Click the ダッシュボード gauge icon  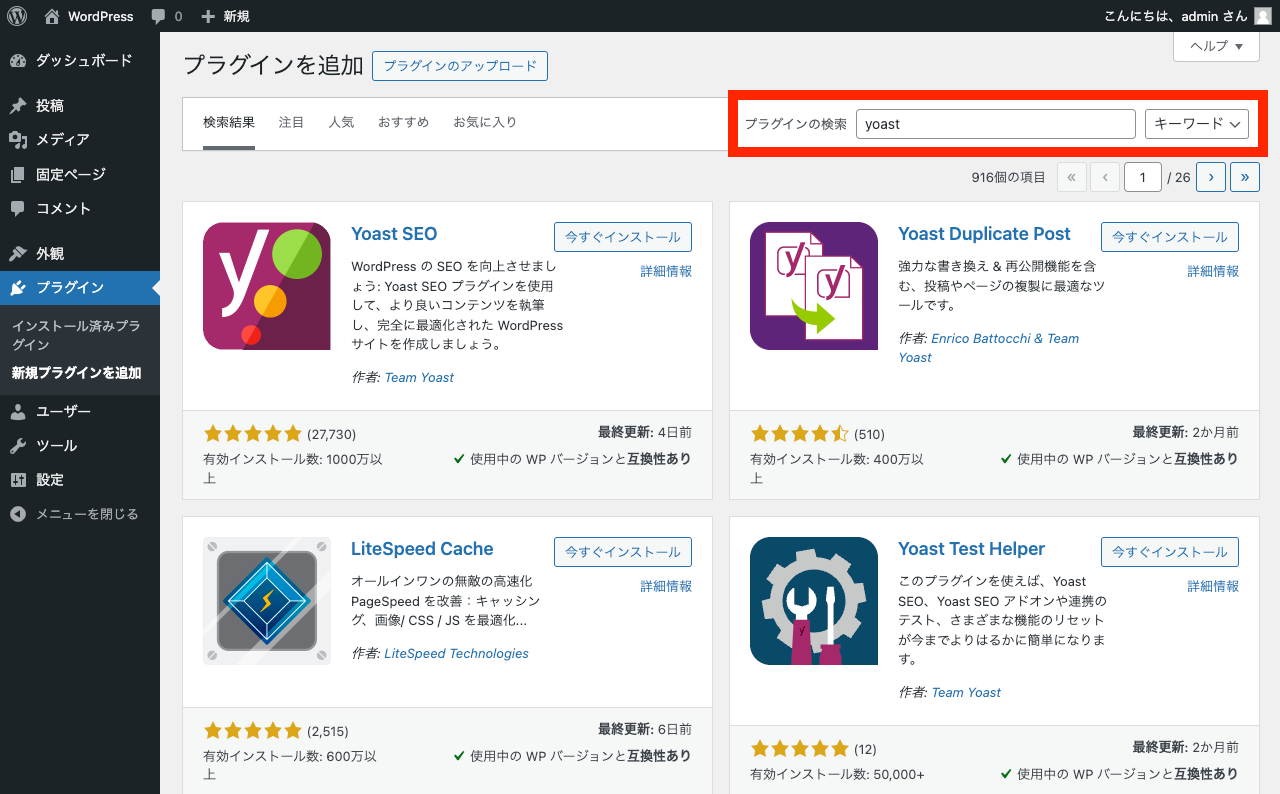[x=18, y=60]
